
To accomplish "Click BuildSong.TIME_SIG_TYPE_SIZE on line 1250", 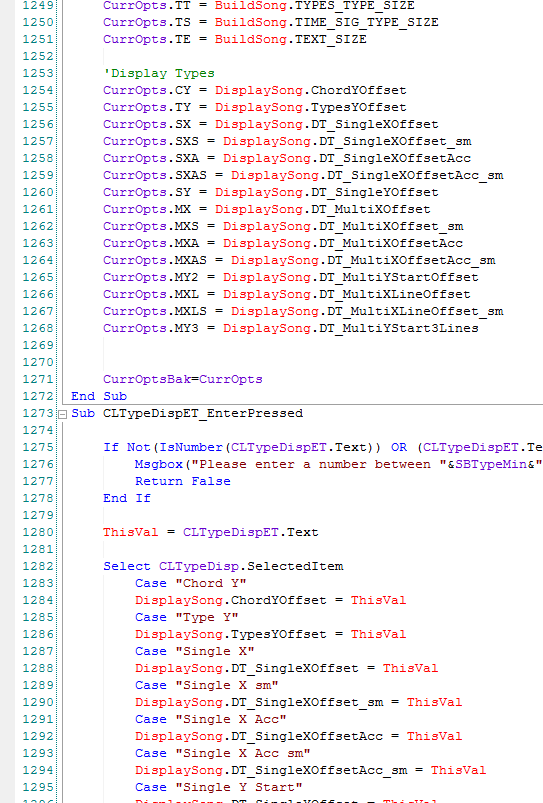I will [326, 22].
